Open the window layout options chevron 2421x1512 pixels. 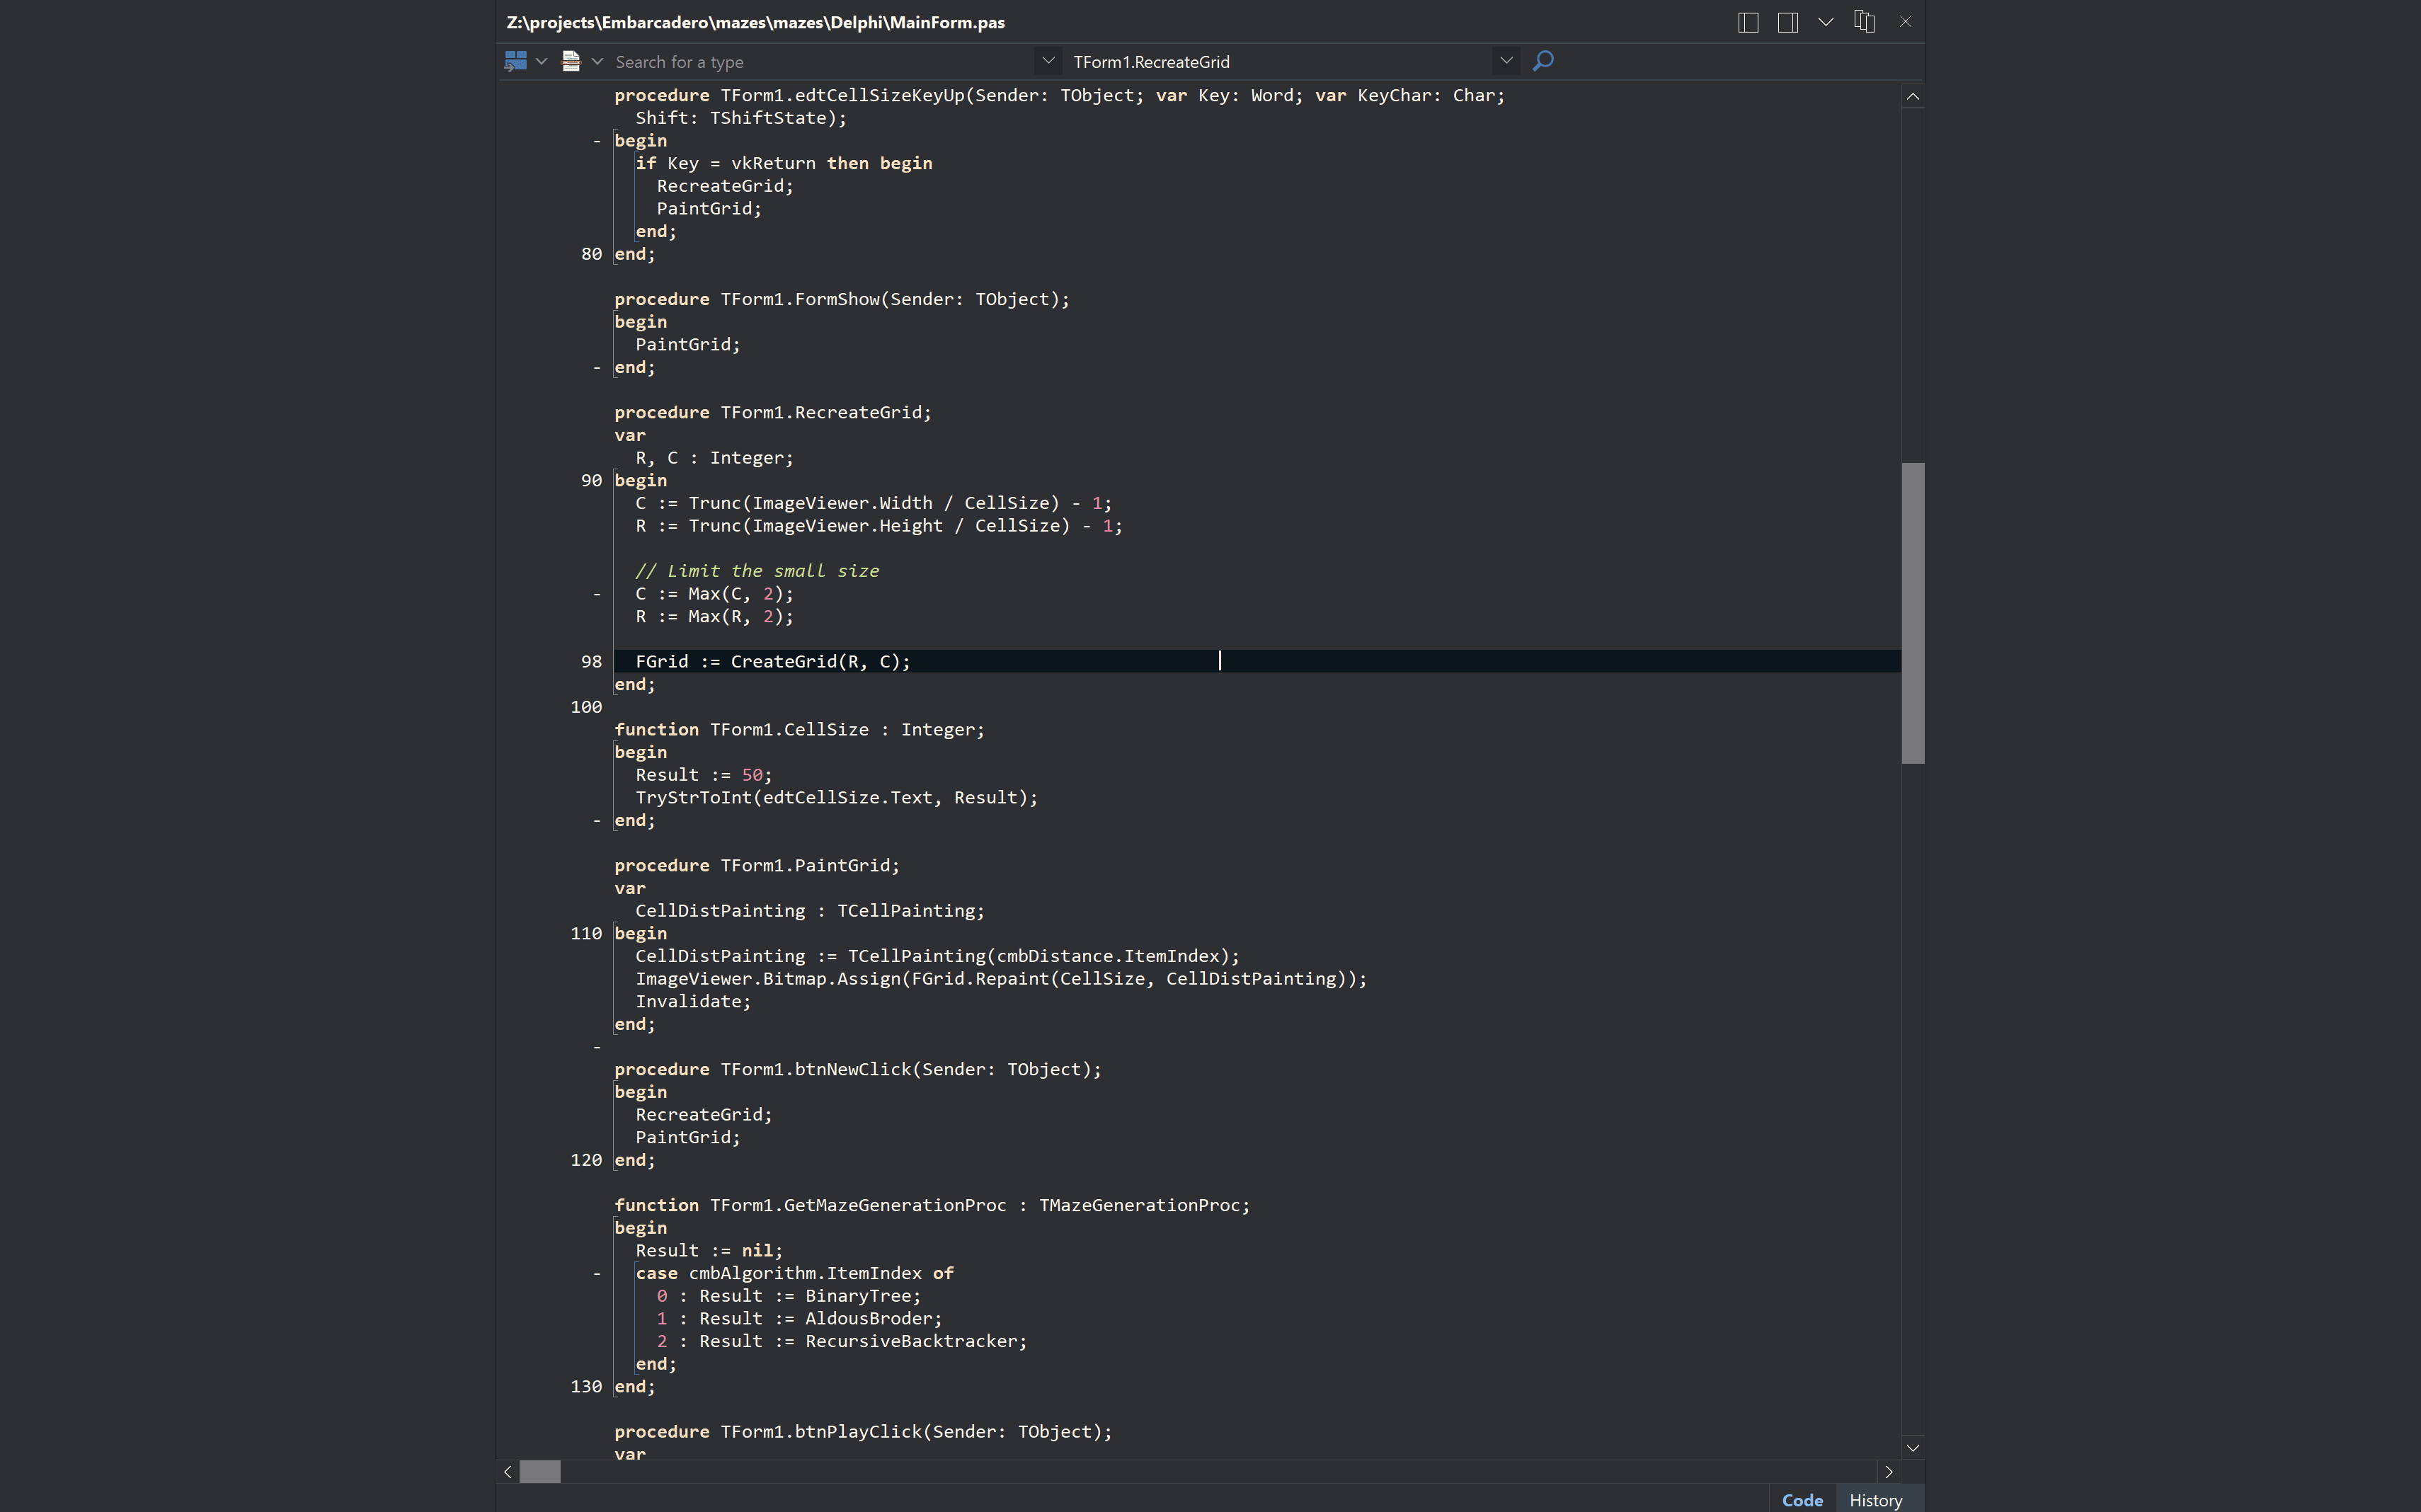(1825, 22)
